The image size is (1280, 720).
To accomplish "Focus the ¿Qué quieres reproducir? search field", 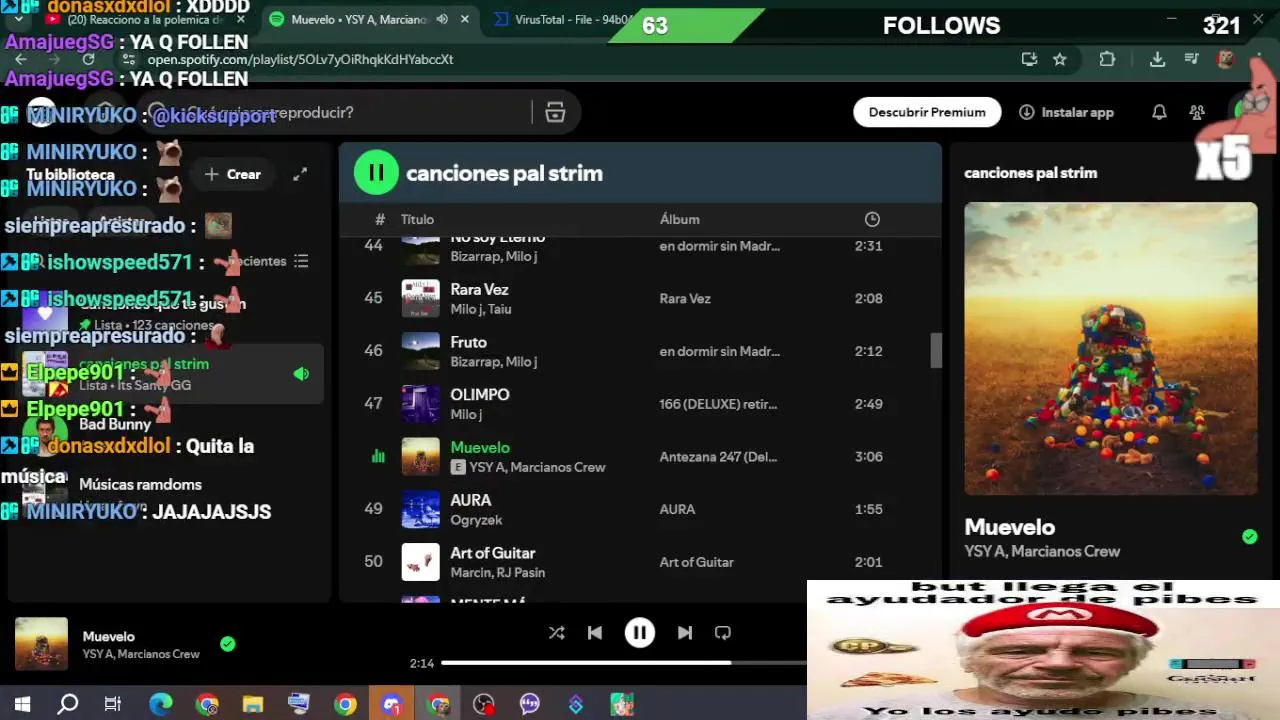I will pos(350,112).
